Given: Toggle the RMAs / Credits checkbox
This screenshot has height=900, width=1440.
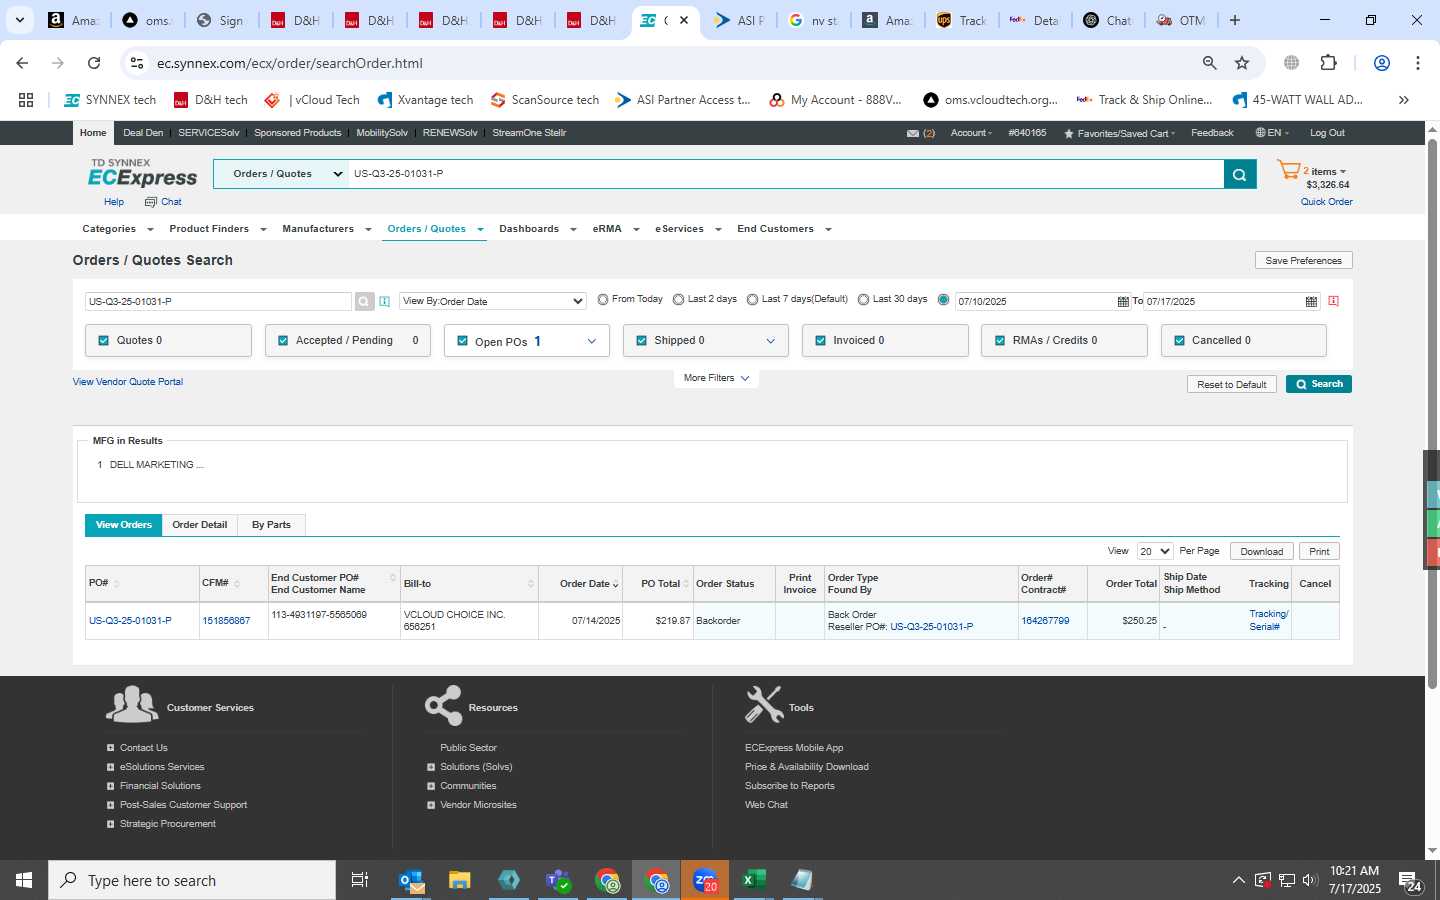Looking at the screenshot, I should point(1000,341).
